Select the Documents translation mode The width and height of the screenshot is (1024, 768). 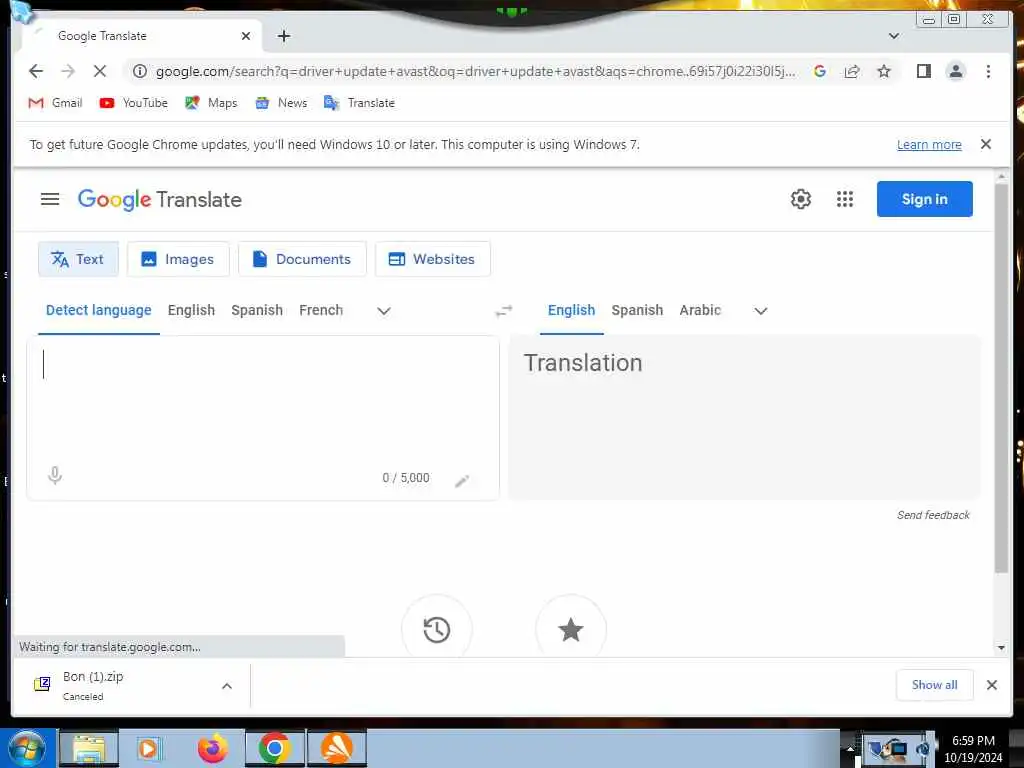click(x=302, y=259)
